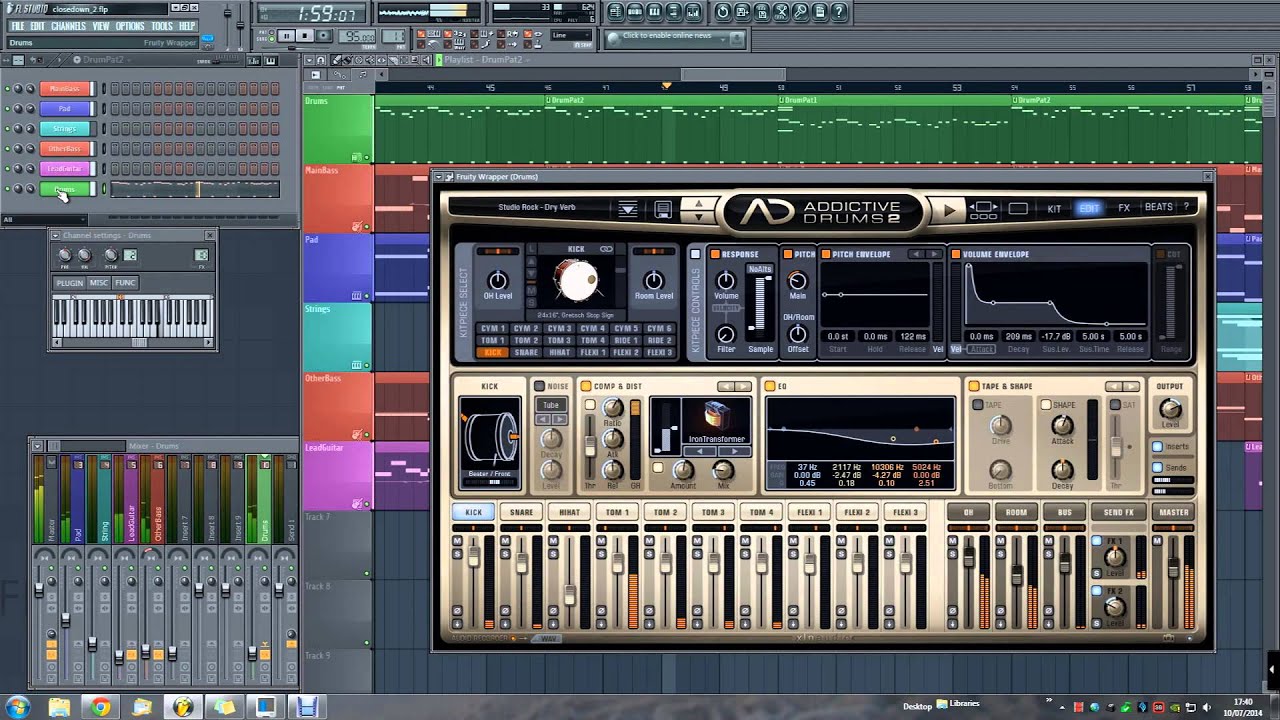The width and height of the screenshot is (1280, 720).
Task: Mute the Snare channel in the drum mixer
Action: pos(505,541)
